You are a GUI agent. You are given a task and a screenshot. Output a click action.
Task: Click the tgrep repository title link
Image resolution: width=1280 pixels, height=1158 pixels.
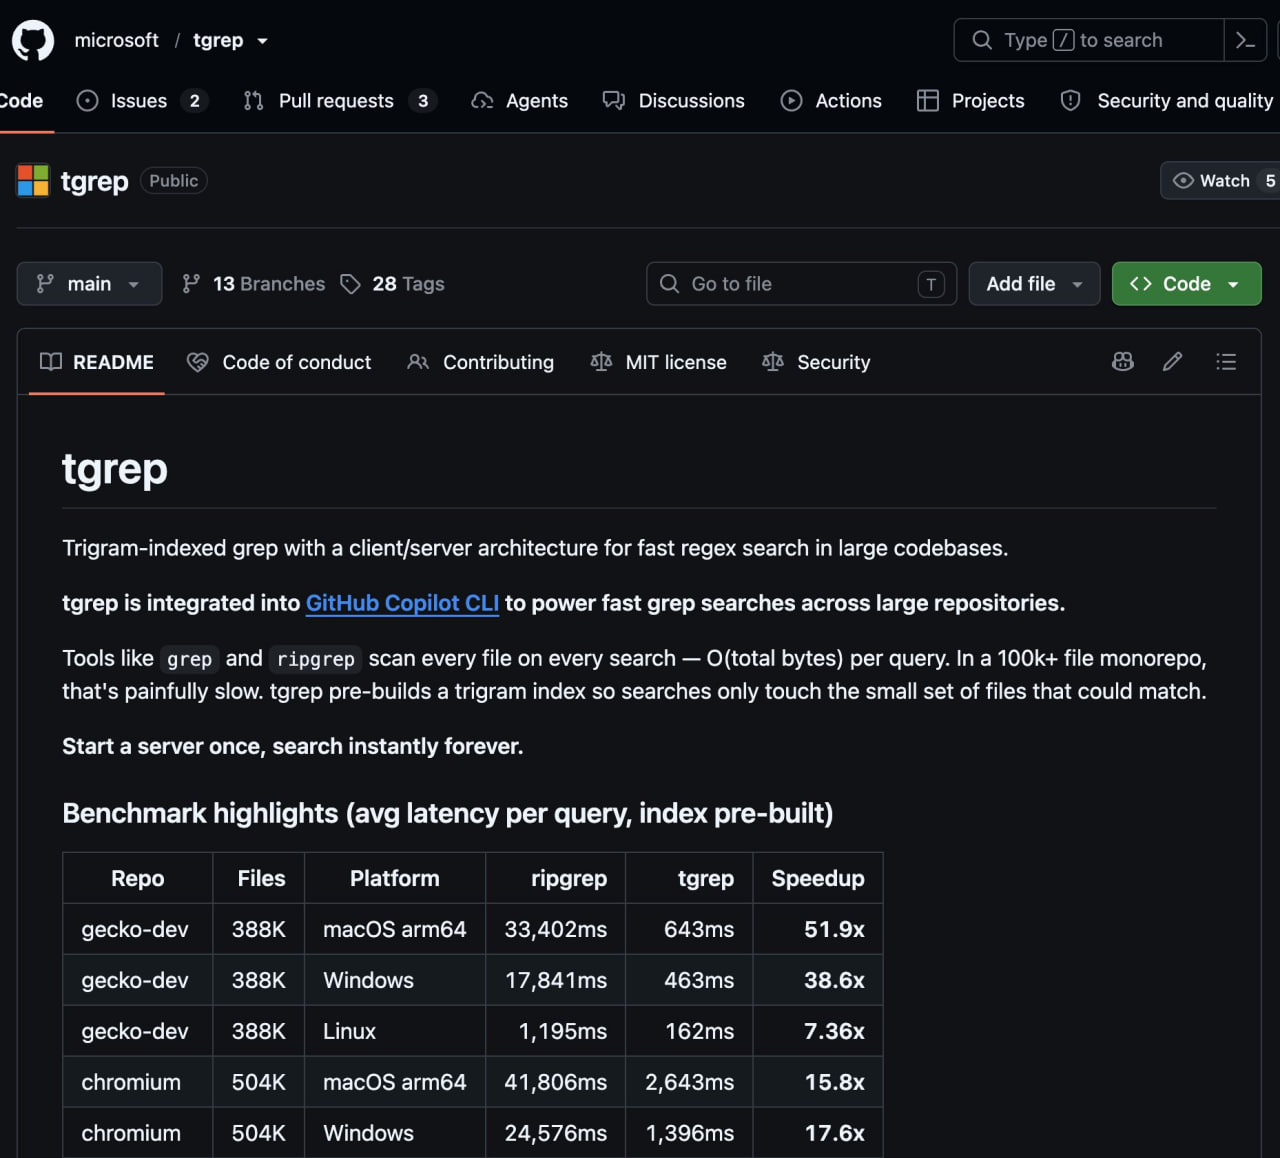pos(94,181)
